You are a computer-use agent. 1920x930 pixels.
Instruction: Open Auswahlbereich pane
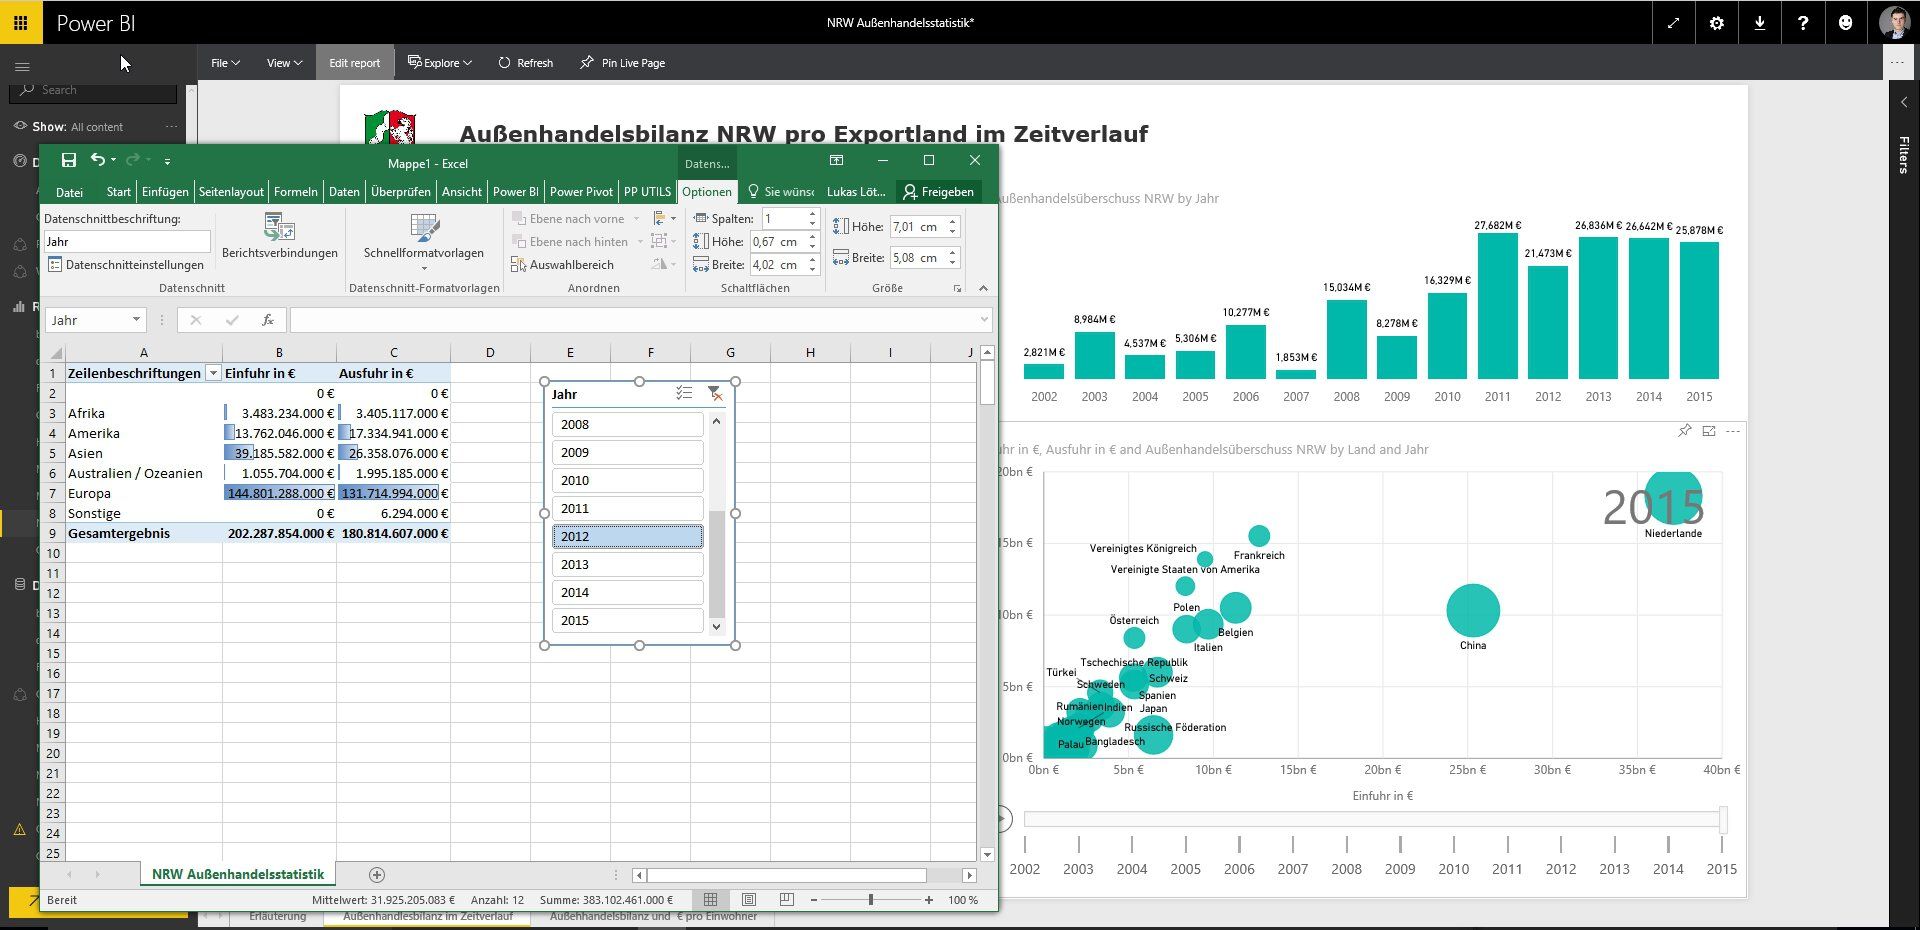coord(562,265)
